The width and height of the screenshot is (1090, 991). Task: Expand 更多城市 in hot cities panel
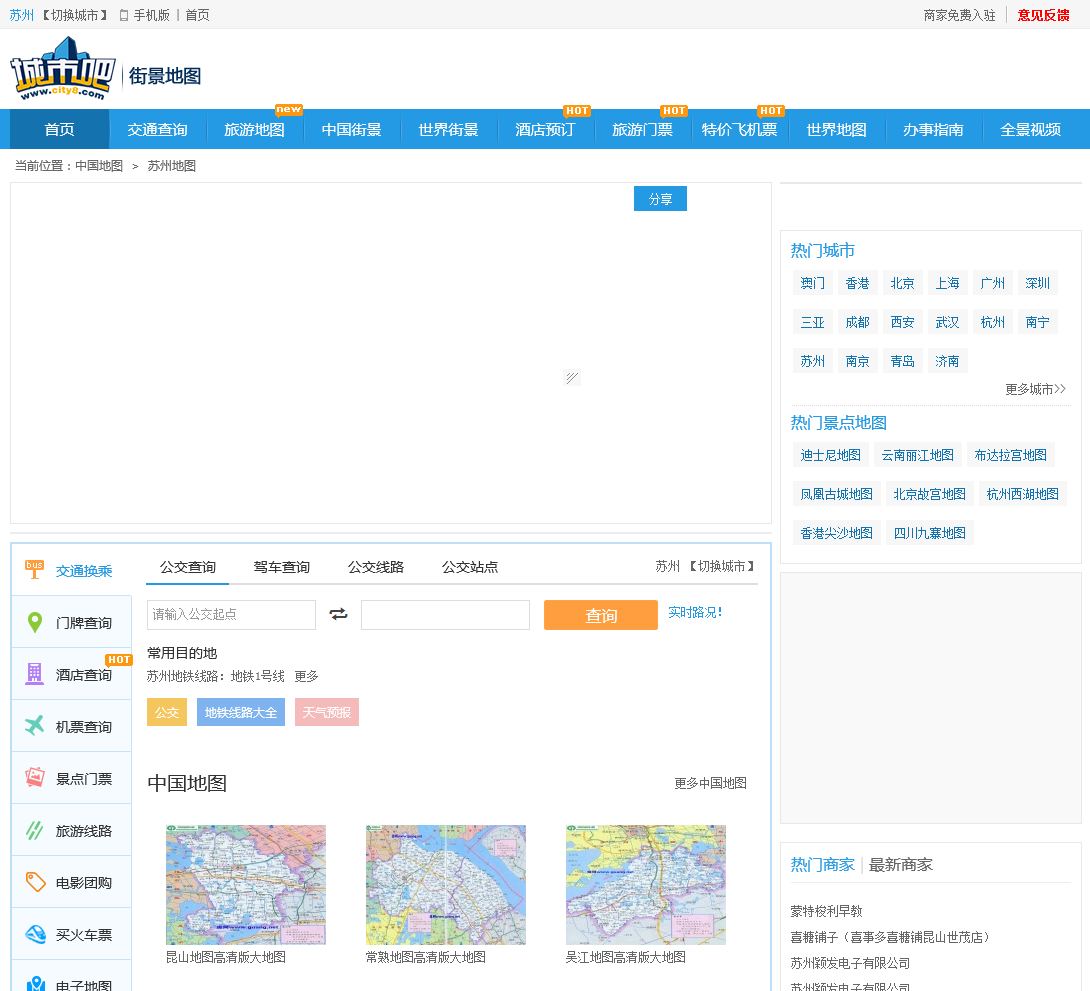tap(1035, 389)
